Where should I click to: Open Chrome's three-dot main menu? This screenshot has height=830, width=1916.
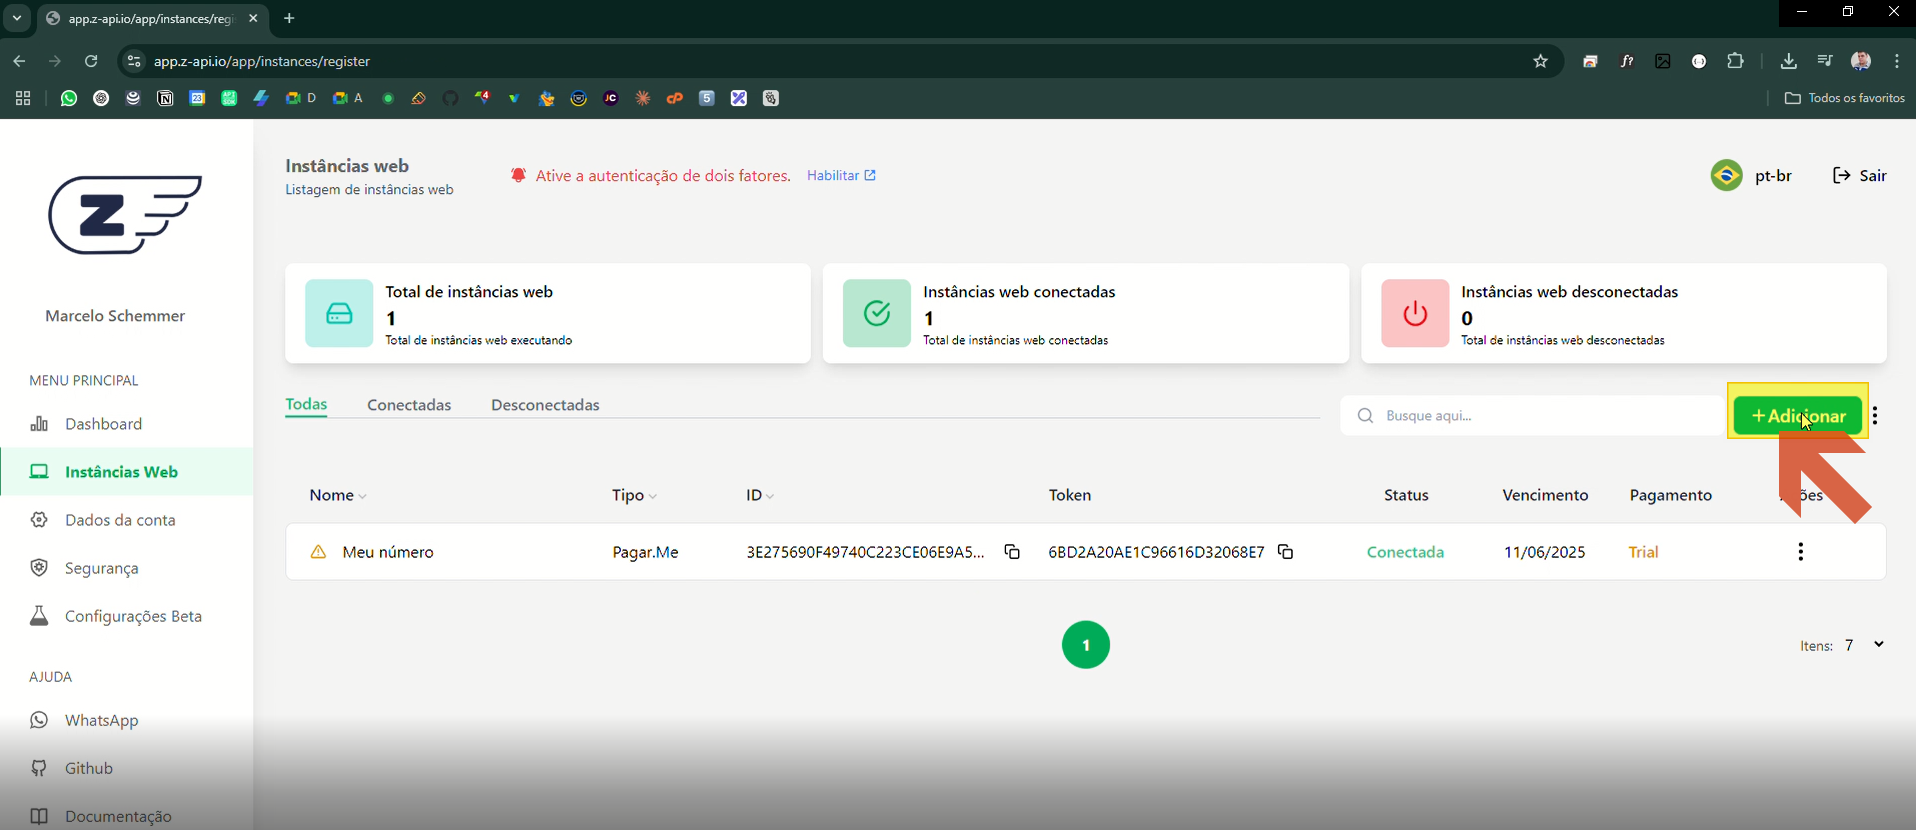(x=1897, y=61)
